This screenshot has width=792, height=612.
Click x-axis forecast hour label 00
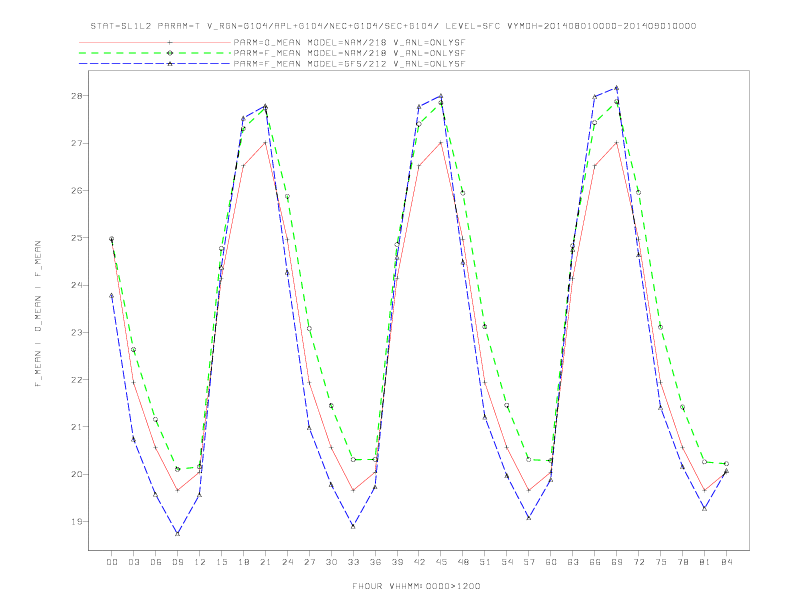point(112,562)
